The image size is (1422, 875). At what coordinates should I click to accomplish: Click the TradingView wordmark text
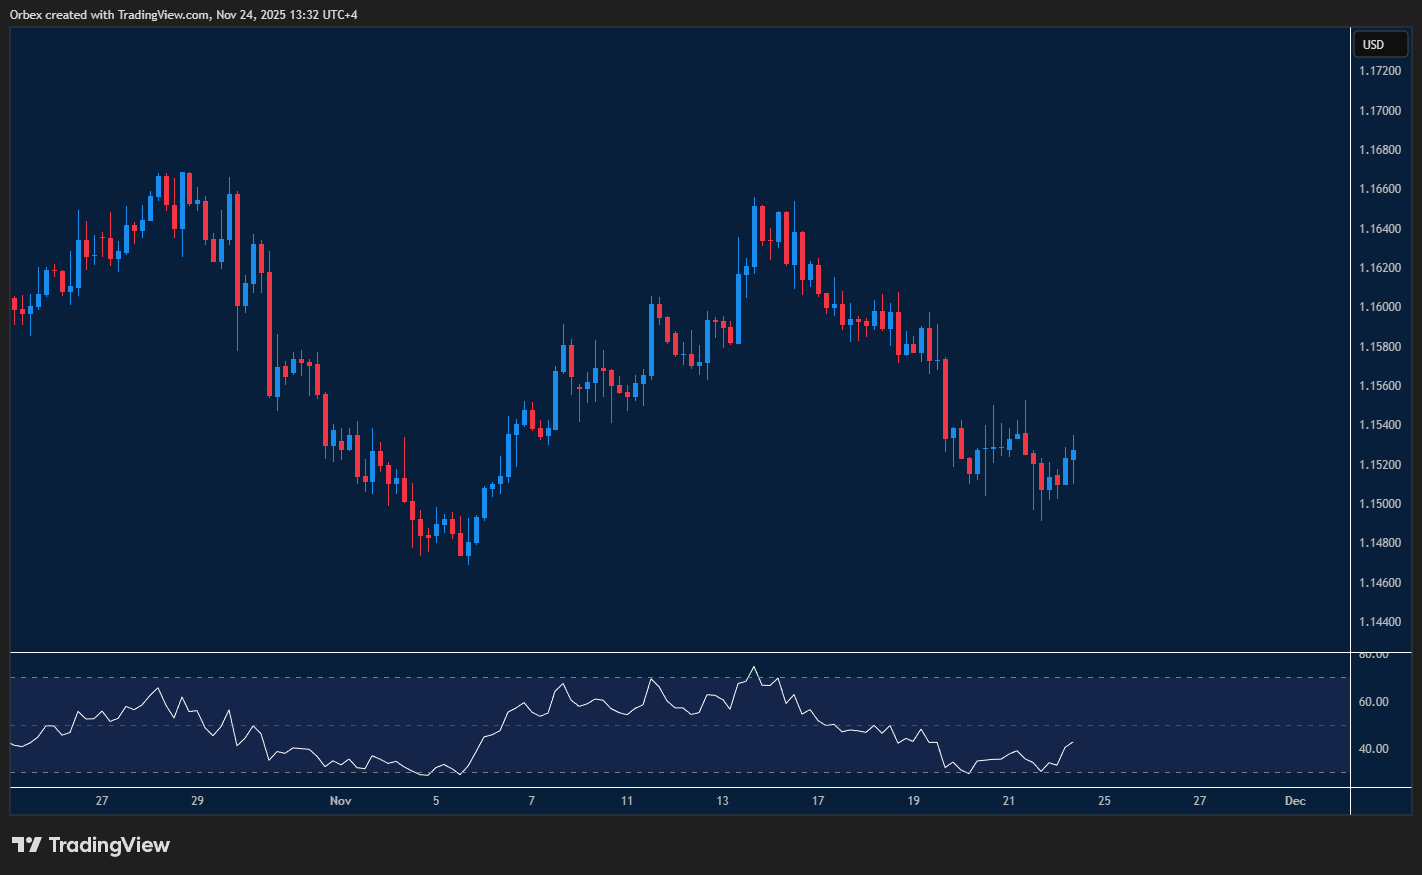coord(109,845)
